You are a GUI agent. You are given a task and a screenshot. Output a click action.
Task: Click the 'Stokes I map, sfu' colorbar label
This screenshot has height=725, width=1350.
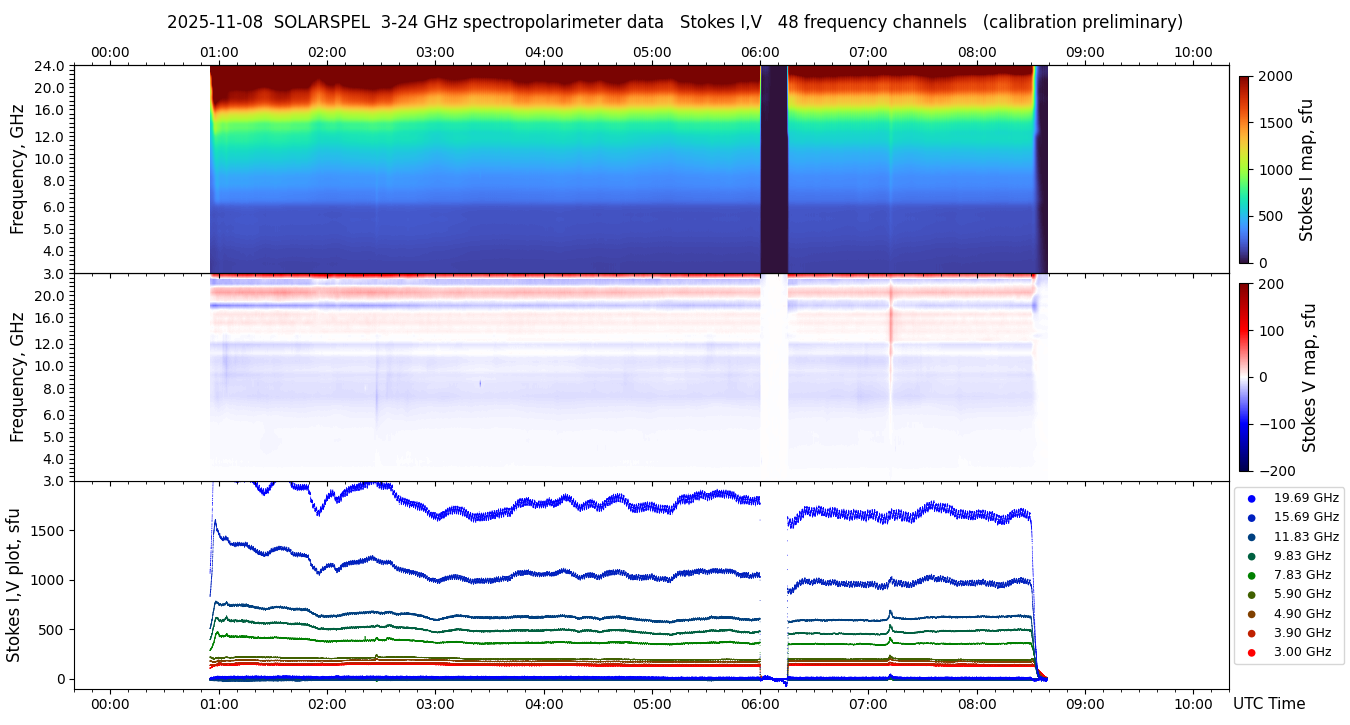1306,169
